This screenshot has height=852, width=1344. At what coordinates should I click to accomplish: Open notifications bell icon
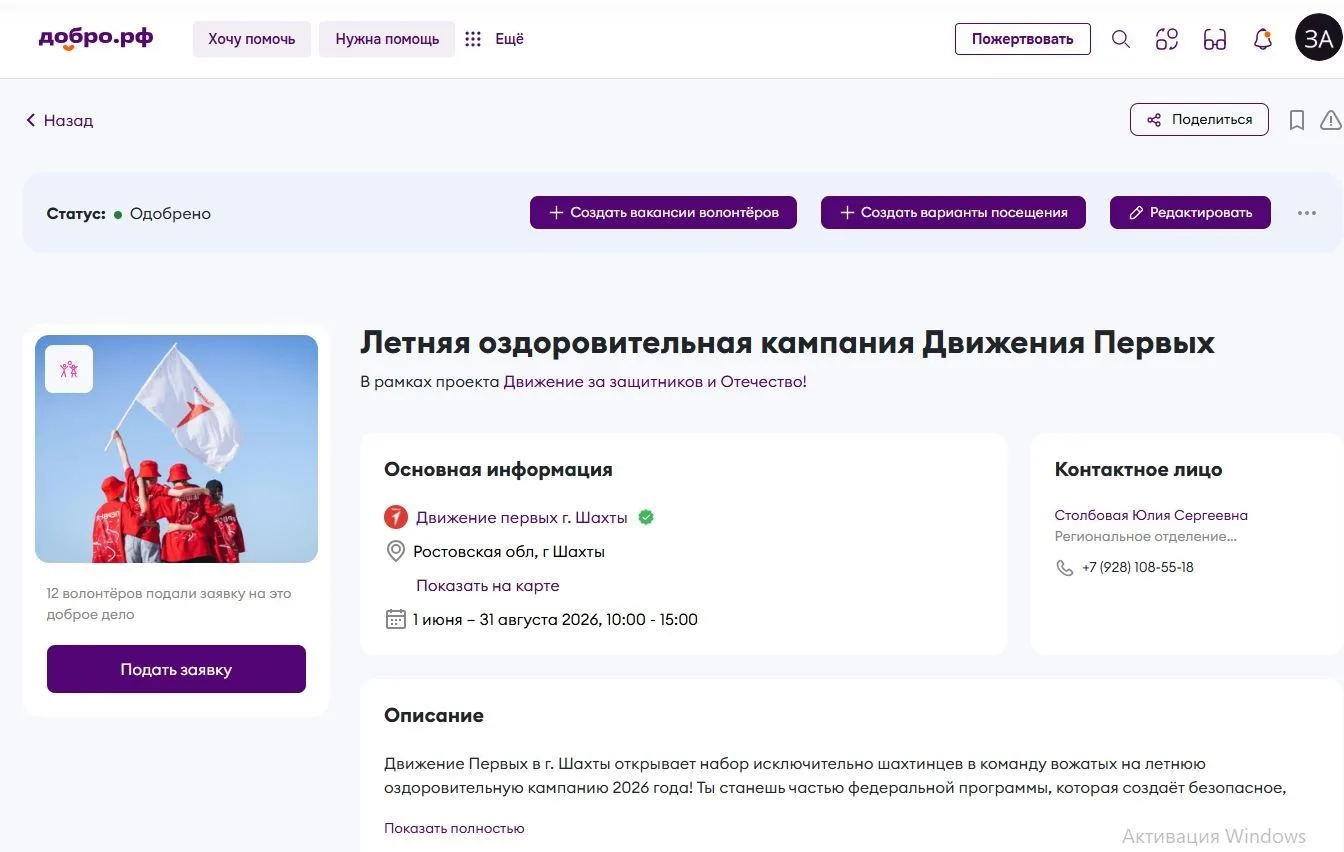point(1263,39)
